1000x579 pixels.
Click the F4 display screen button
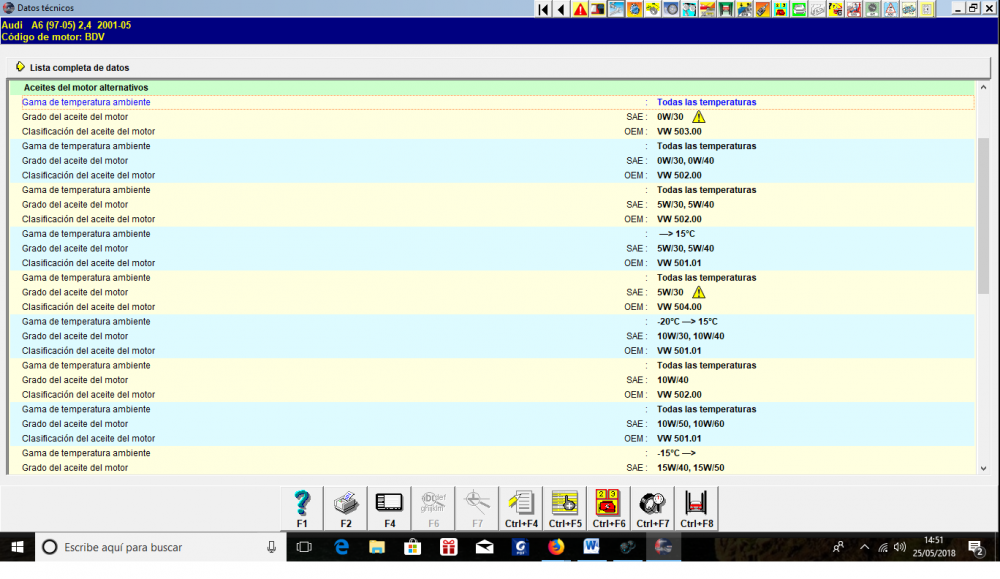pos(390,508)
